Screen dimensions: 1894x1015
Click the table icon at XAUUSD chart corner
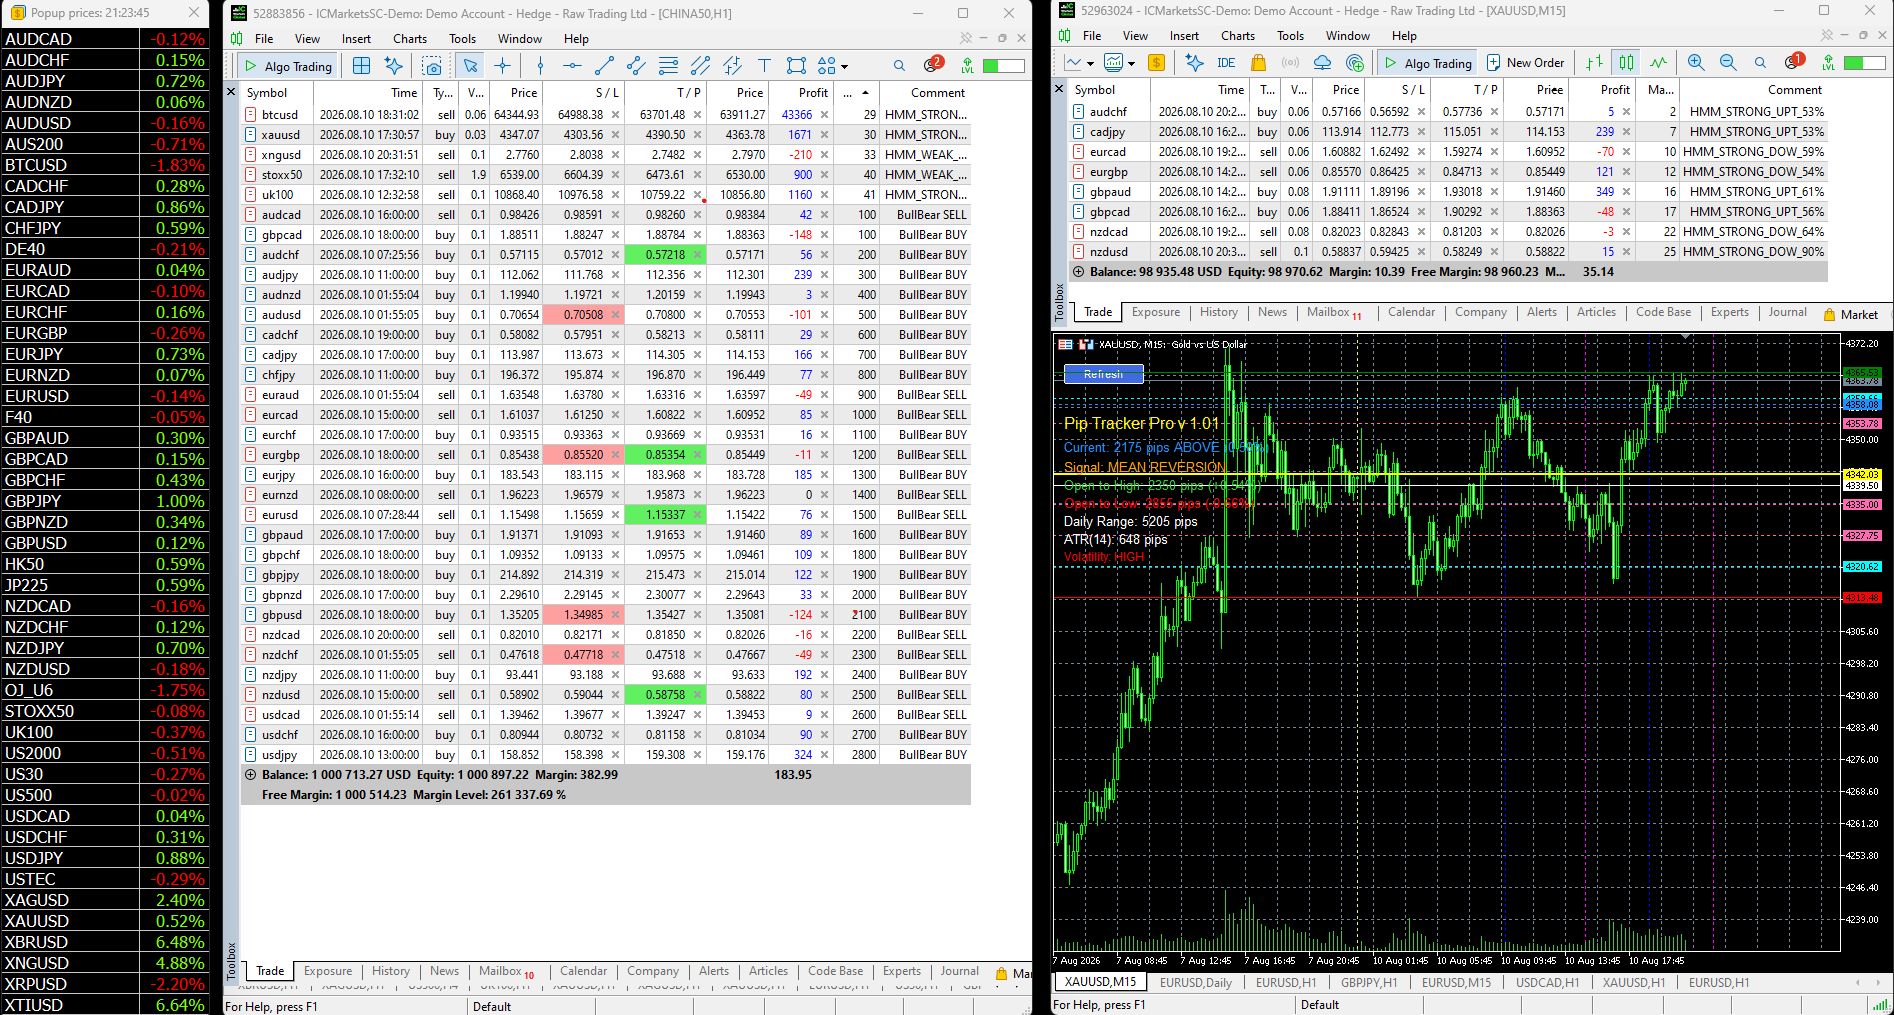coord(1065,344)
